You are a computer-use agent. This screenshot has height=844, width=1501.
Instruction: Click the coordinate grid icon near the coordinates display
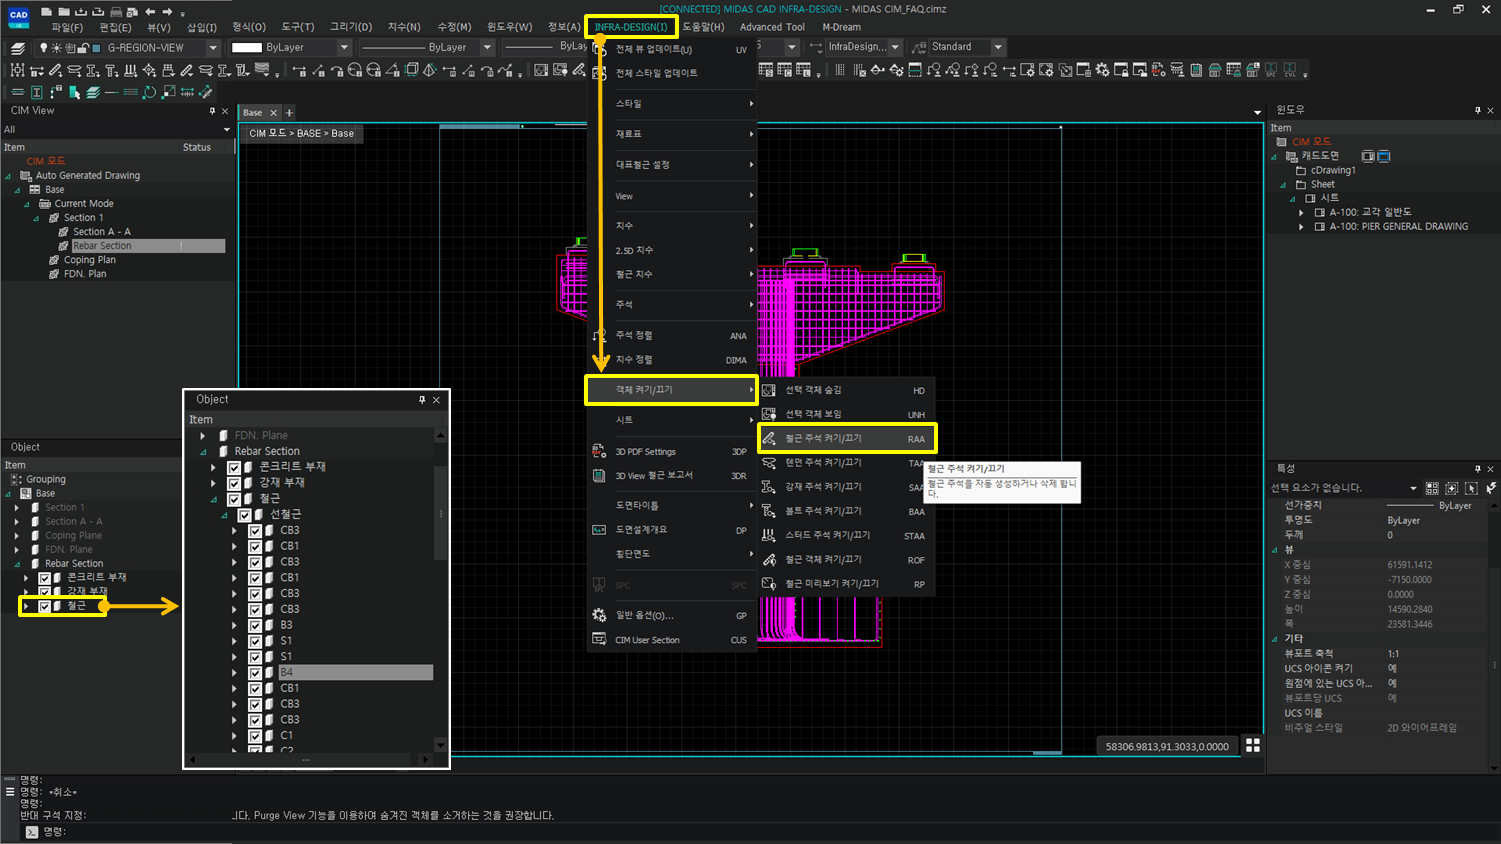(x=1253, y=745)
